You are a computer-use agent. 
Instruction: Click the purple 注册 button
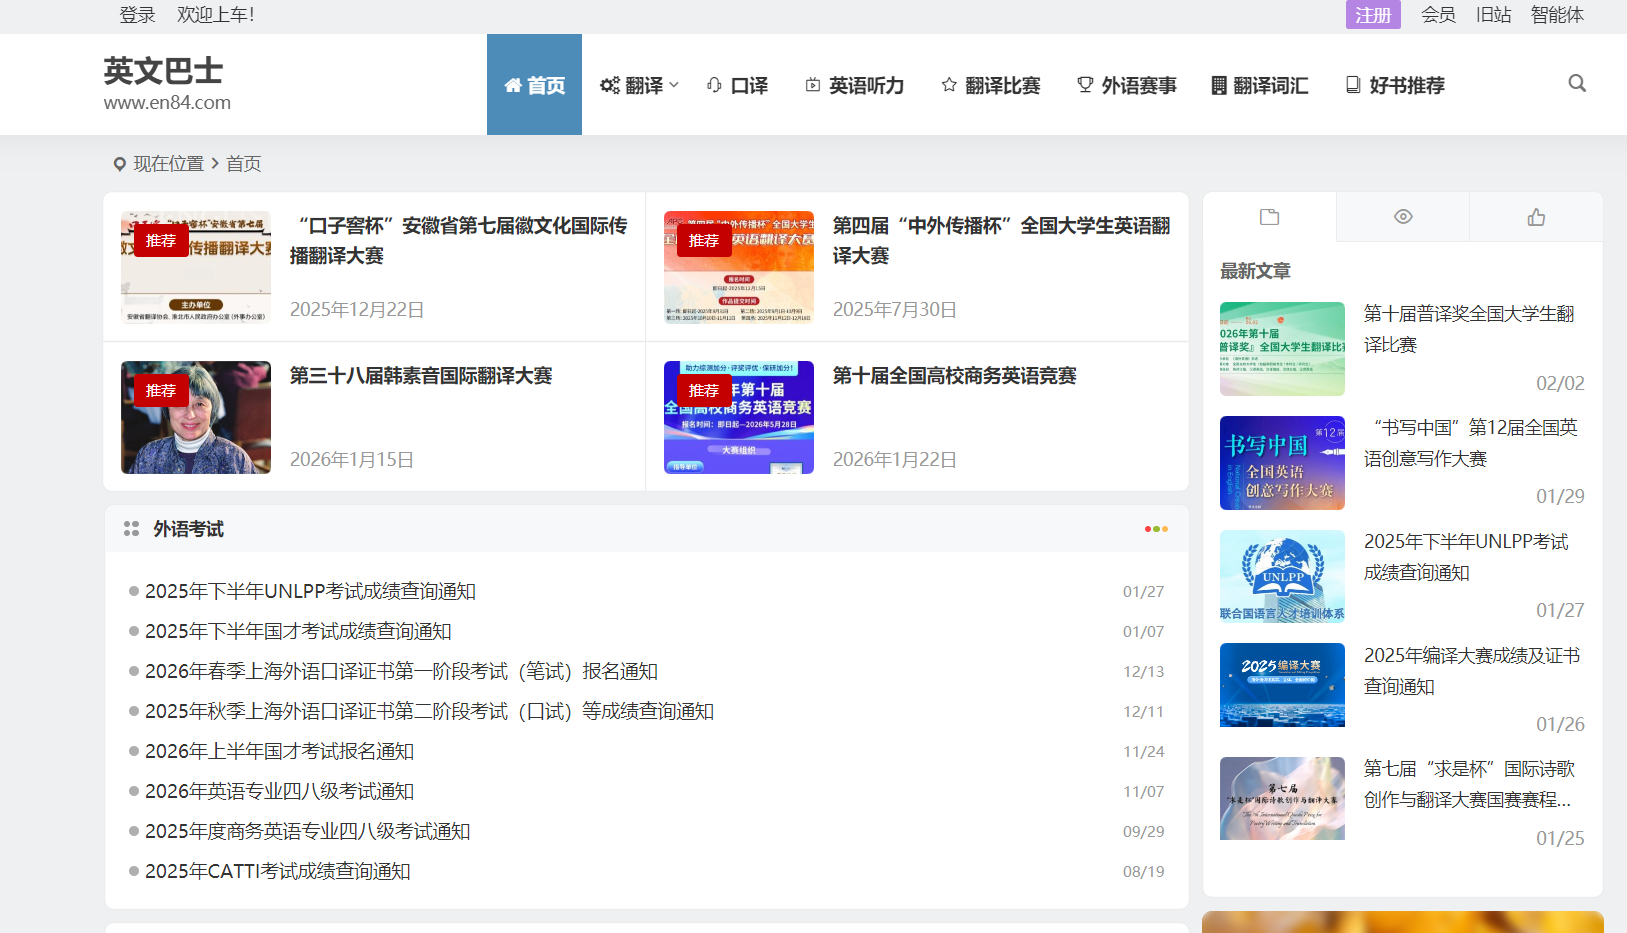click(x=1372, y=15)
